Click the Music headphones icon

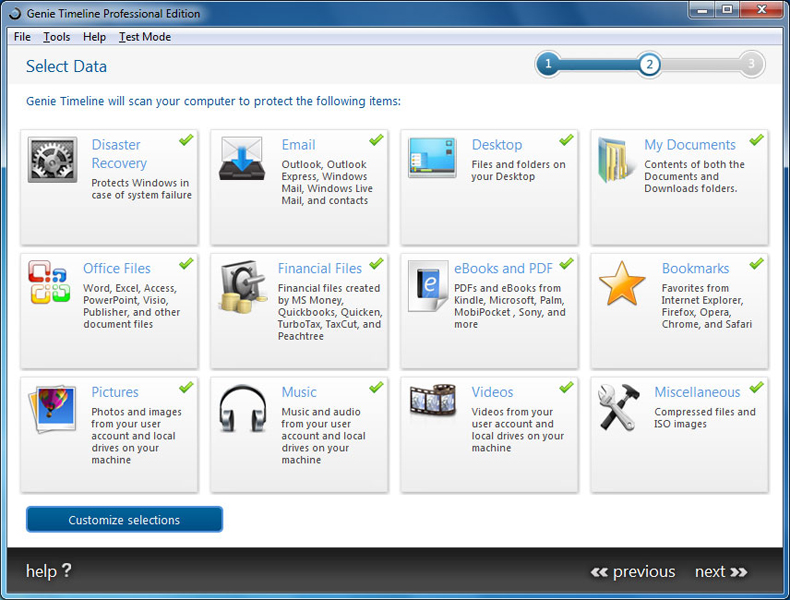(243, 409)
